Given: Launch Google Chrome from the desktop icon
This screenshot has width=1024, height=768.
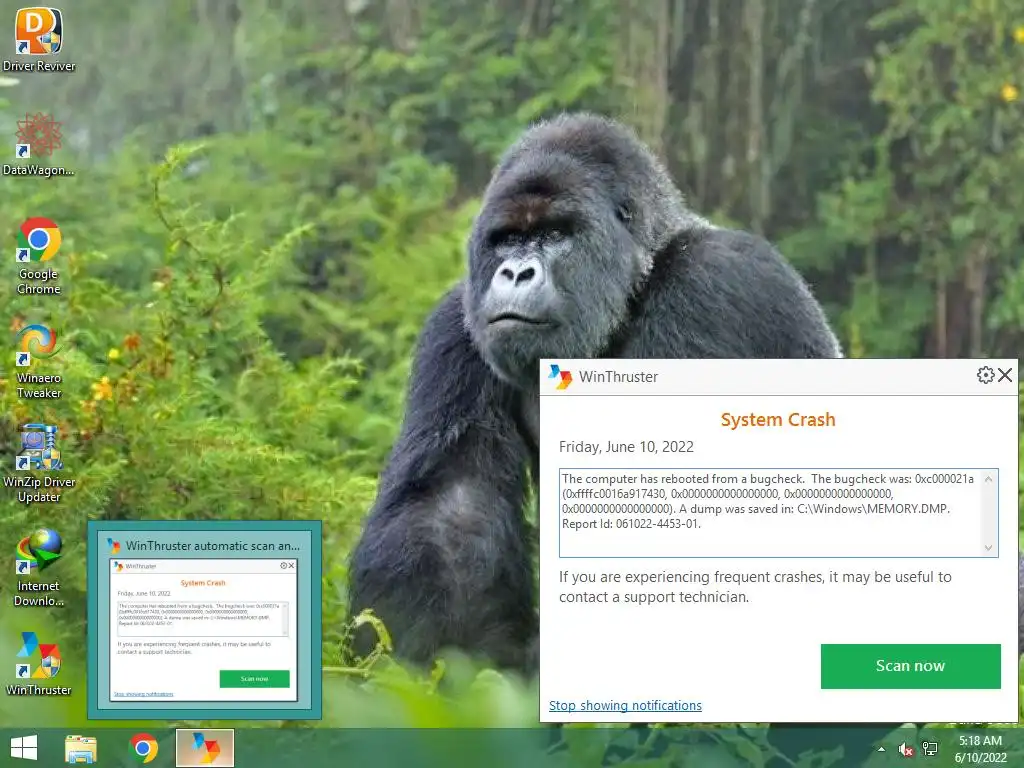Looking at the screenshot, I should tap(39, 255).
